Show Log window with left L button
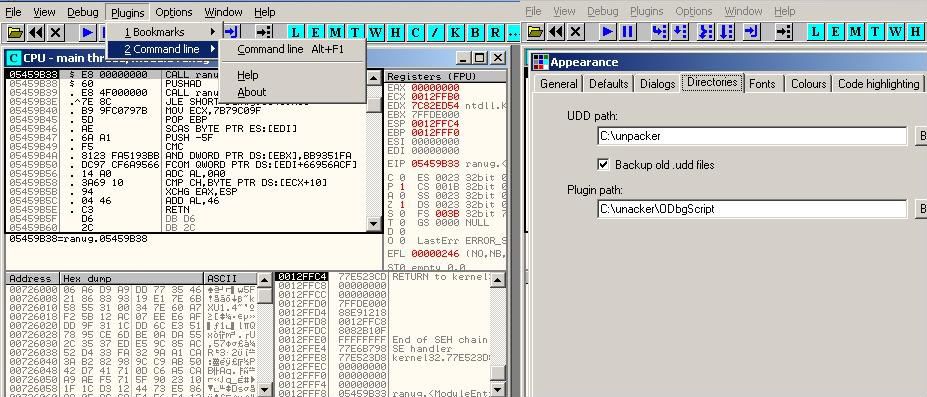The width and height of the screenshot is (927, 397). click(295, 32)
